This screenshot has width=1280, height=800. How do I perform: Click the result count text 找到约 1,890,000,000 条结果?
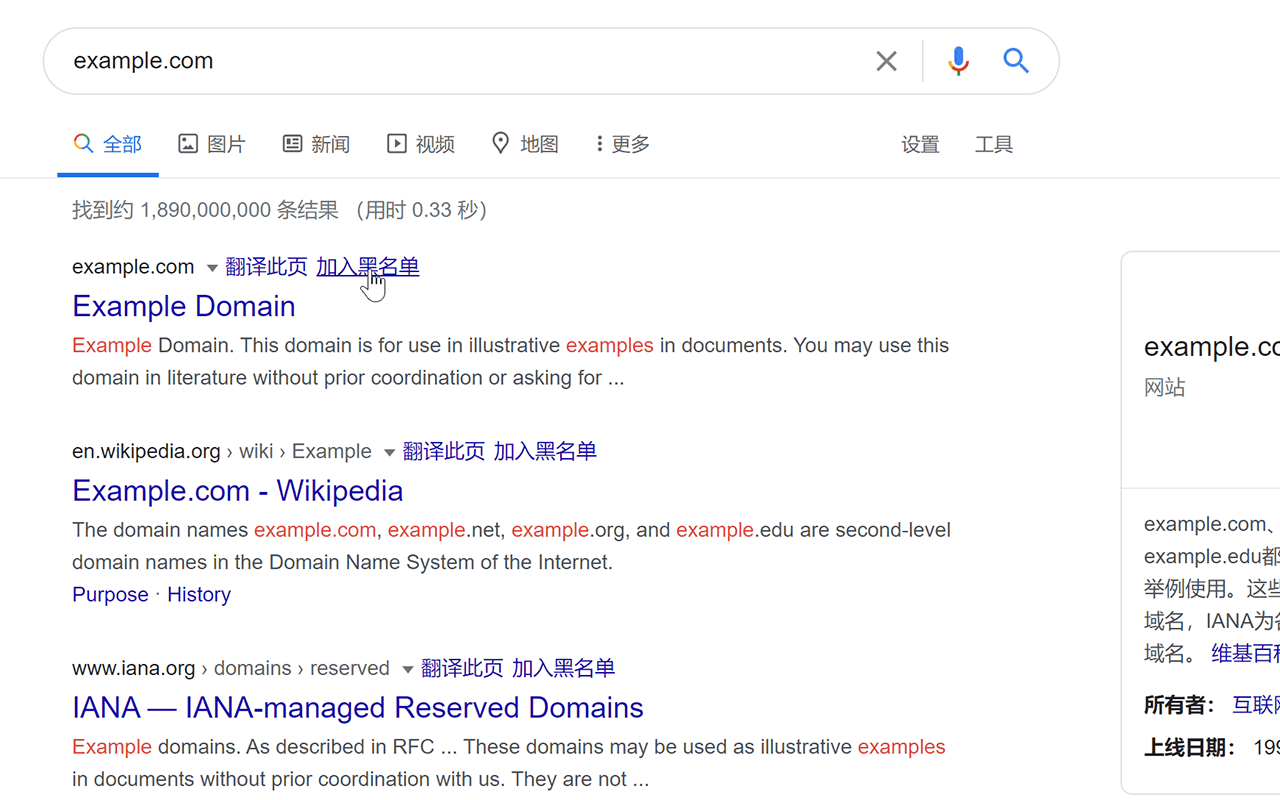[x=206, y=210]
